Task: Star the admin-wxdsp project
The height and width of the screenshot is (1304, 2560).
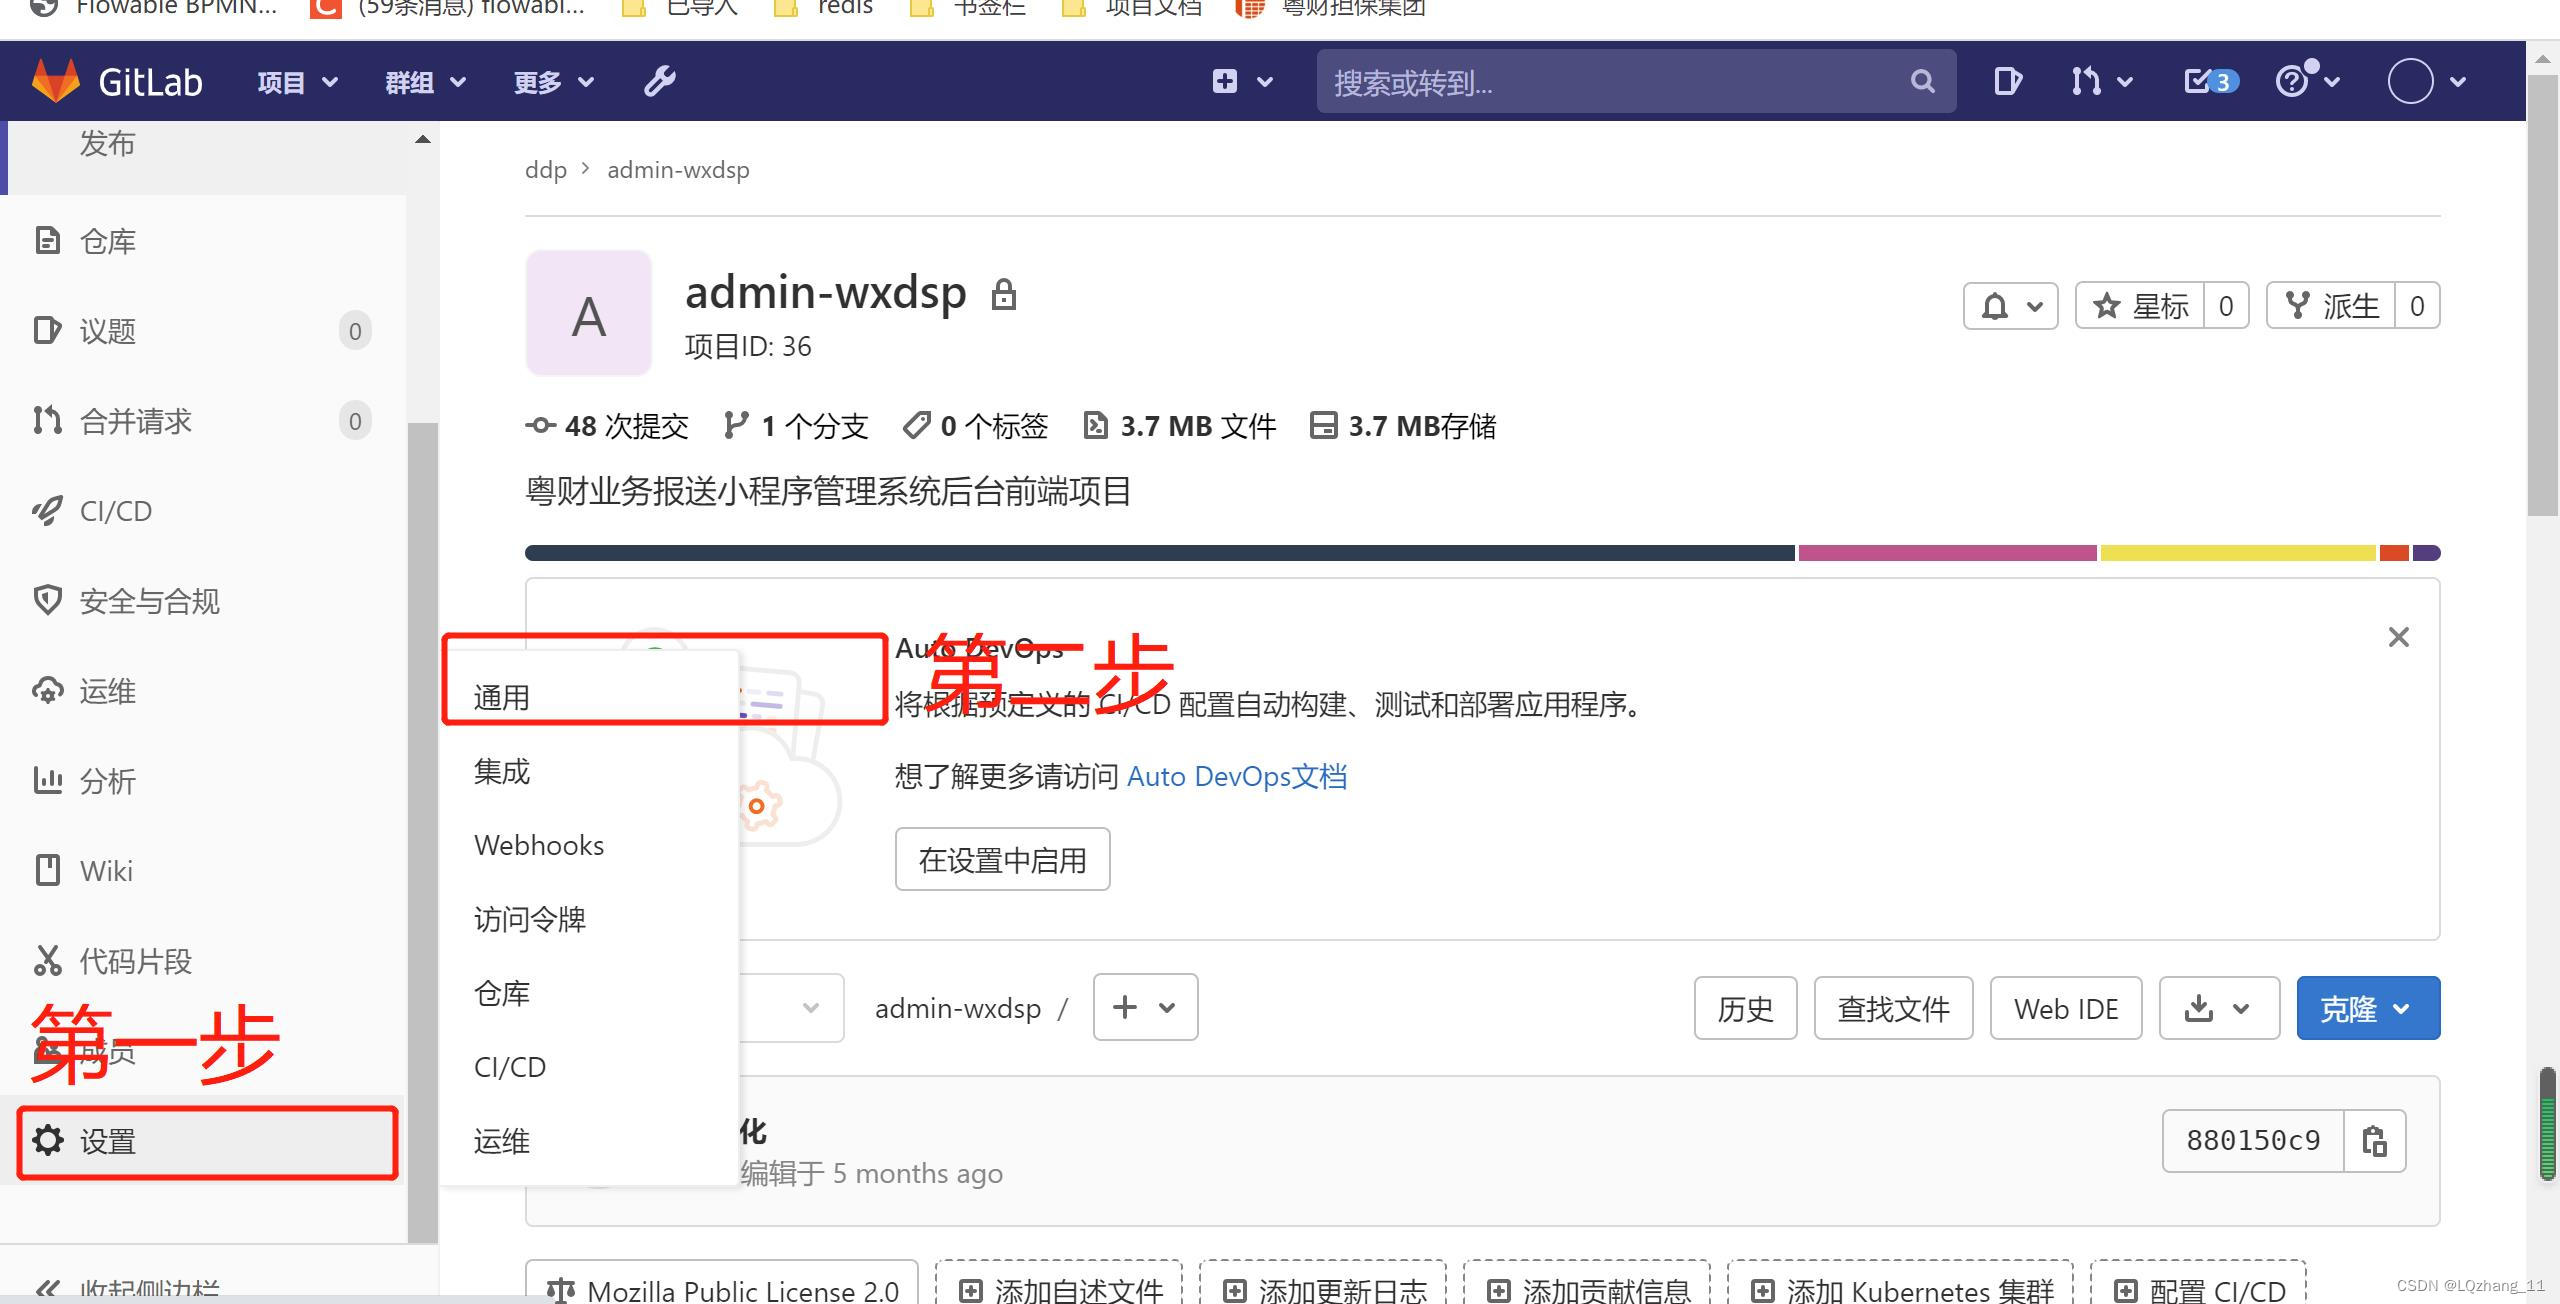Action: pos(2142,306)
